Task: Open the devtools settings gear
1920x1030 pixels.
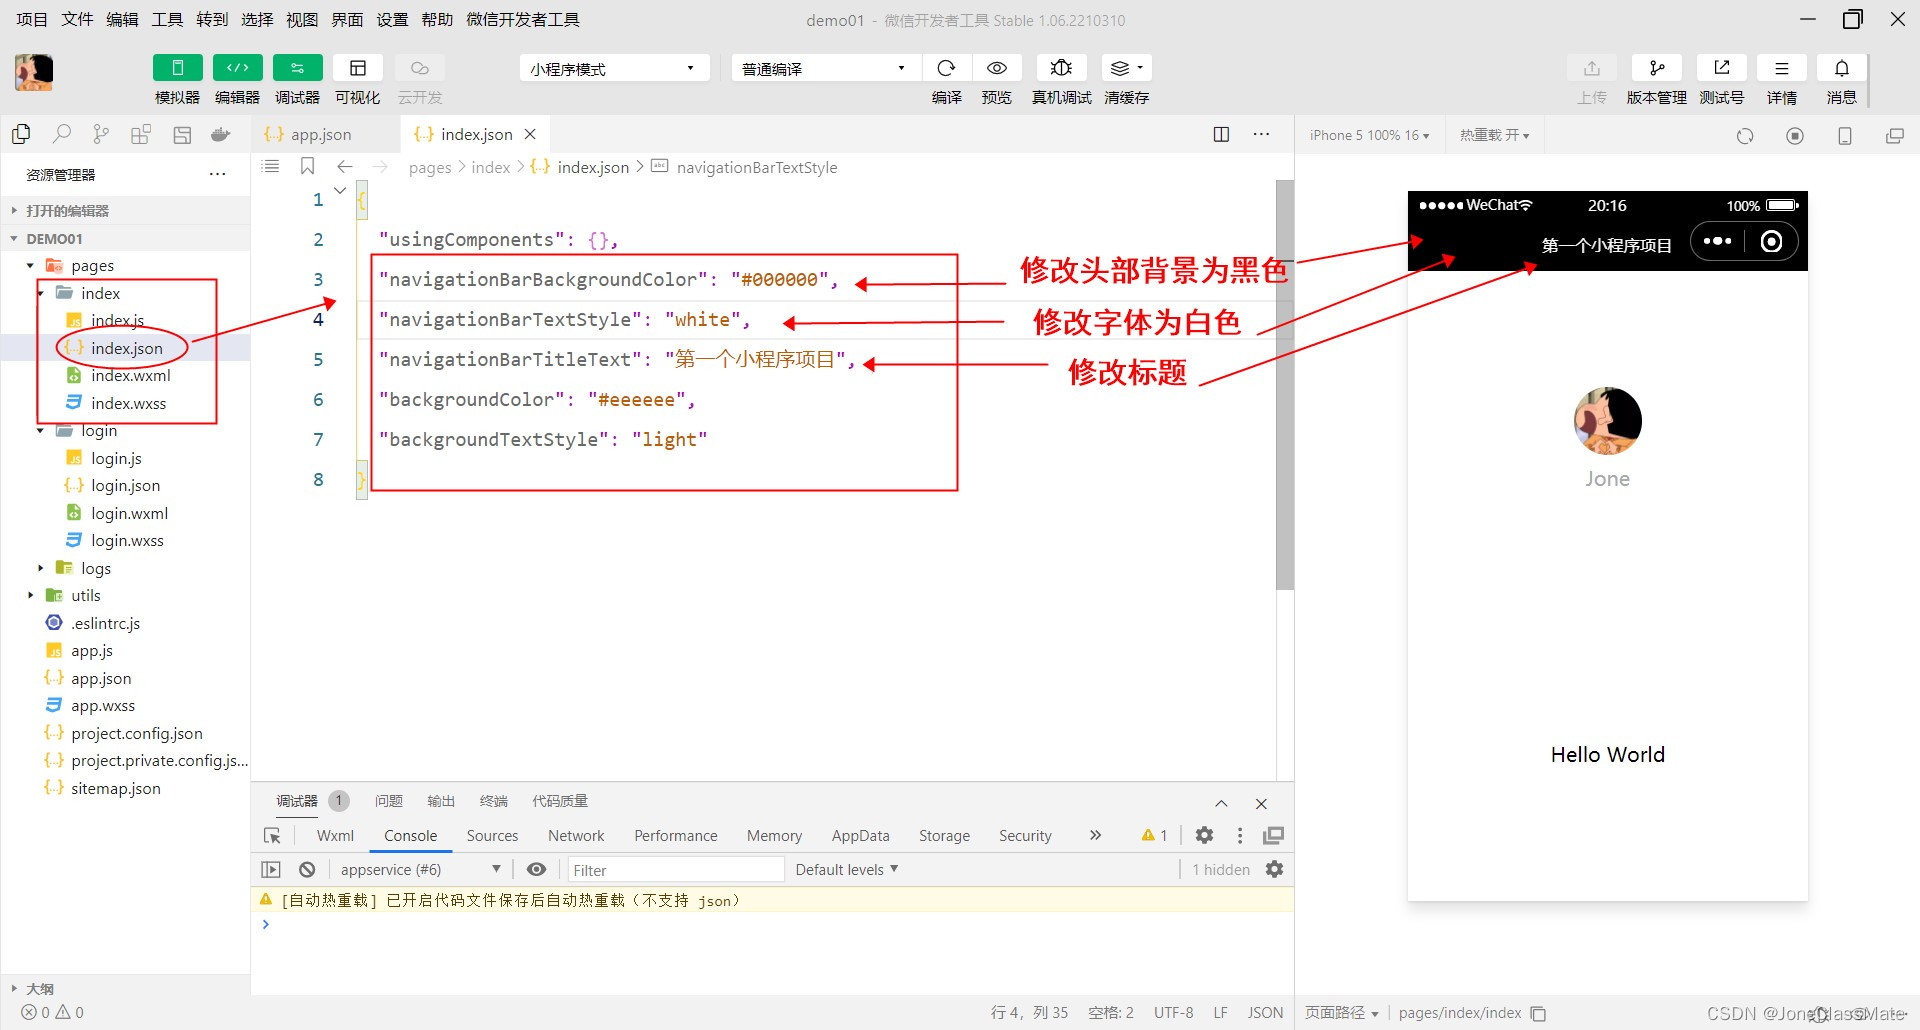Action: (1205, 835)
